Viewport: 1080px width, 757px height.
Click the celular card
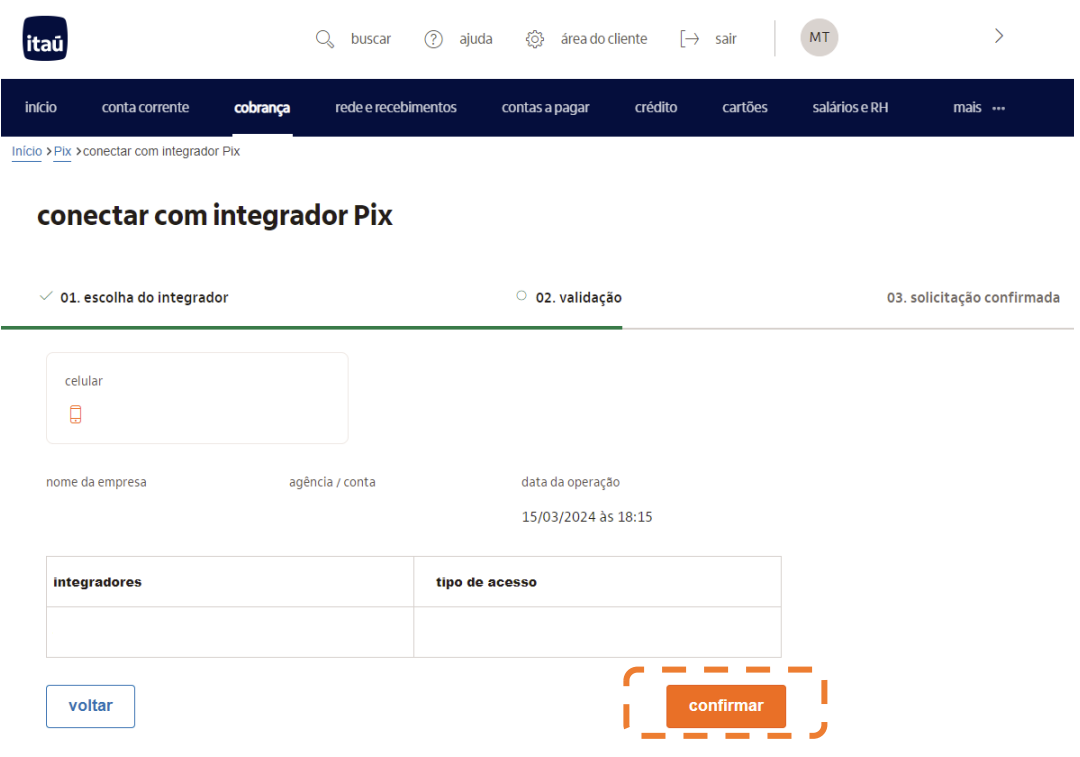[x=197, y=398]
